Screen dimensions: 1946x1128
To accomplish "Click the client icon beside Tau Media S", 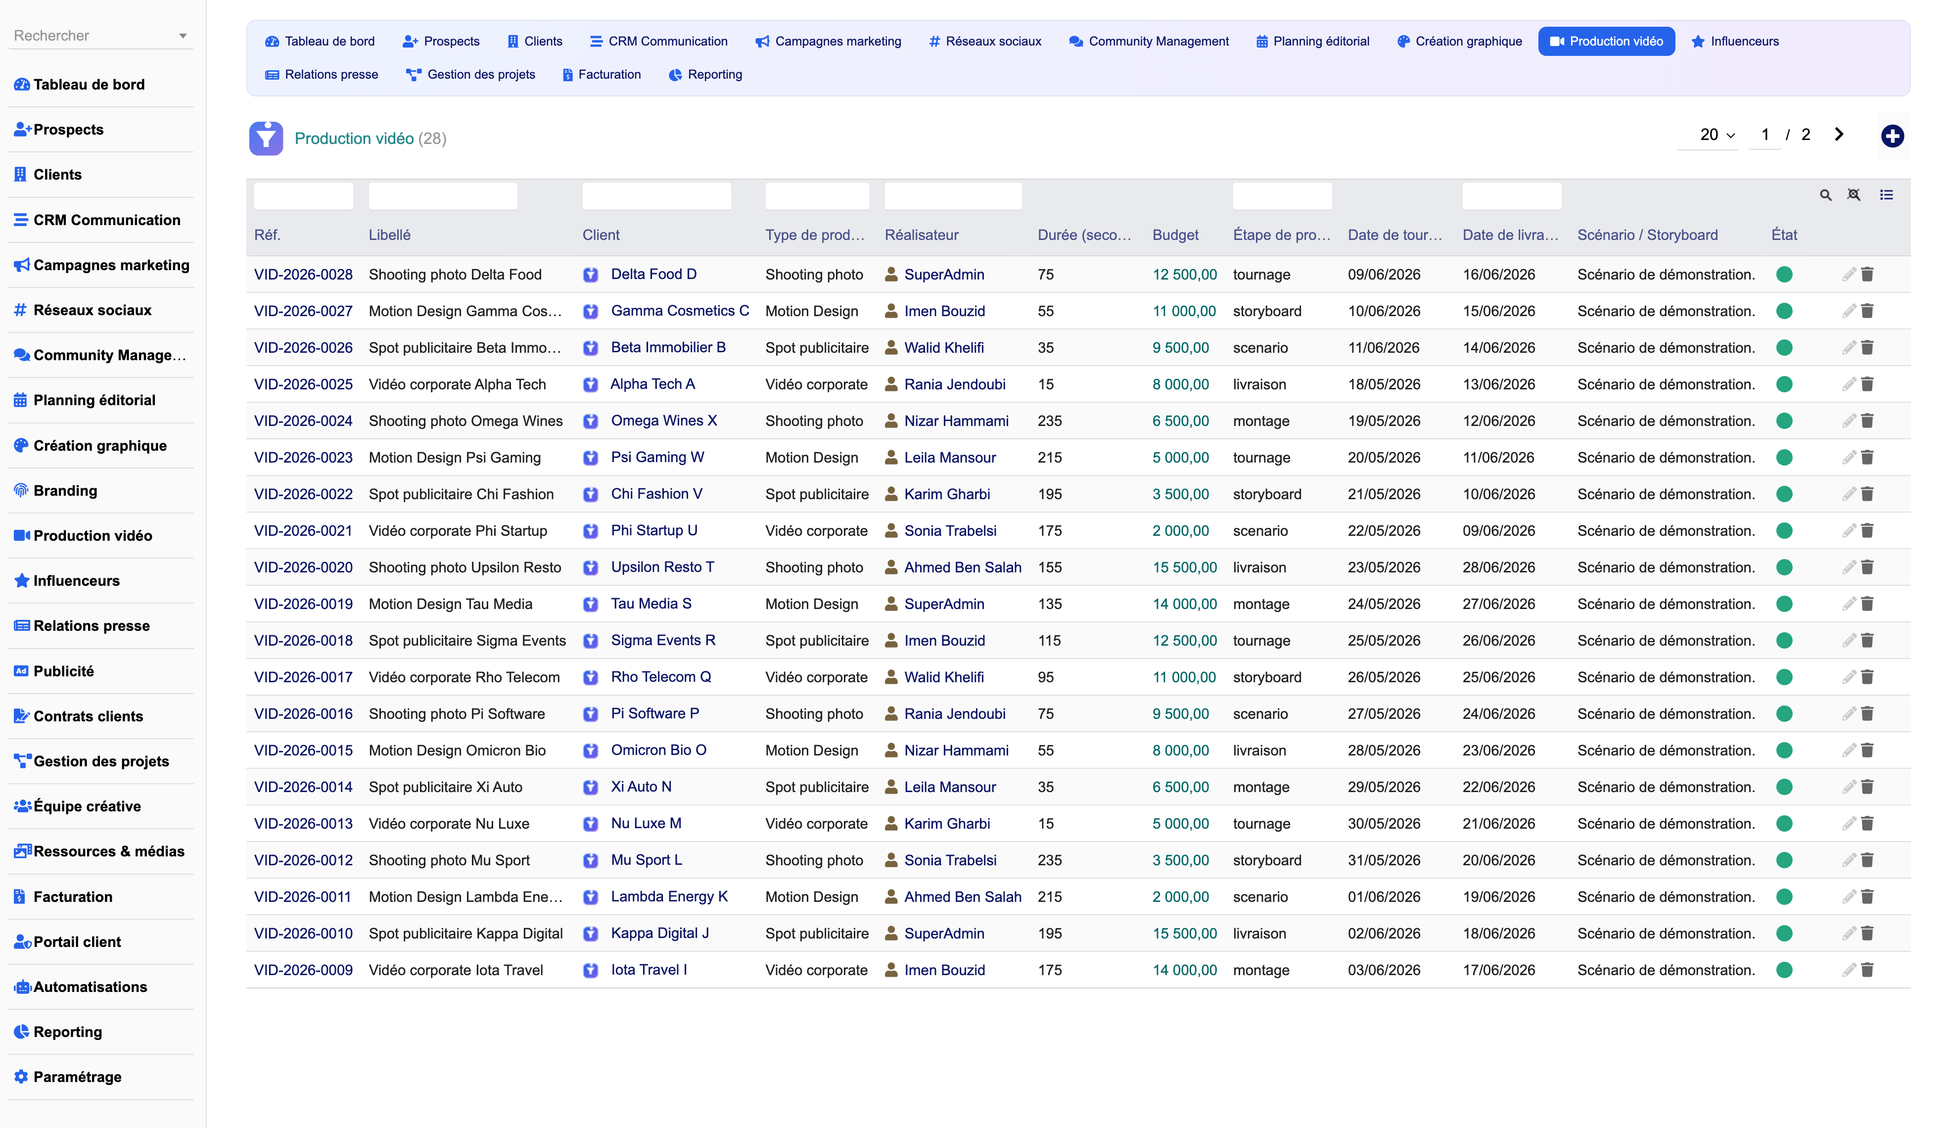I will 591,604.
